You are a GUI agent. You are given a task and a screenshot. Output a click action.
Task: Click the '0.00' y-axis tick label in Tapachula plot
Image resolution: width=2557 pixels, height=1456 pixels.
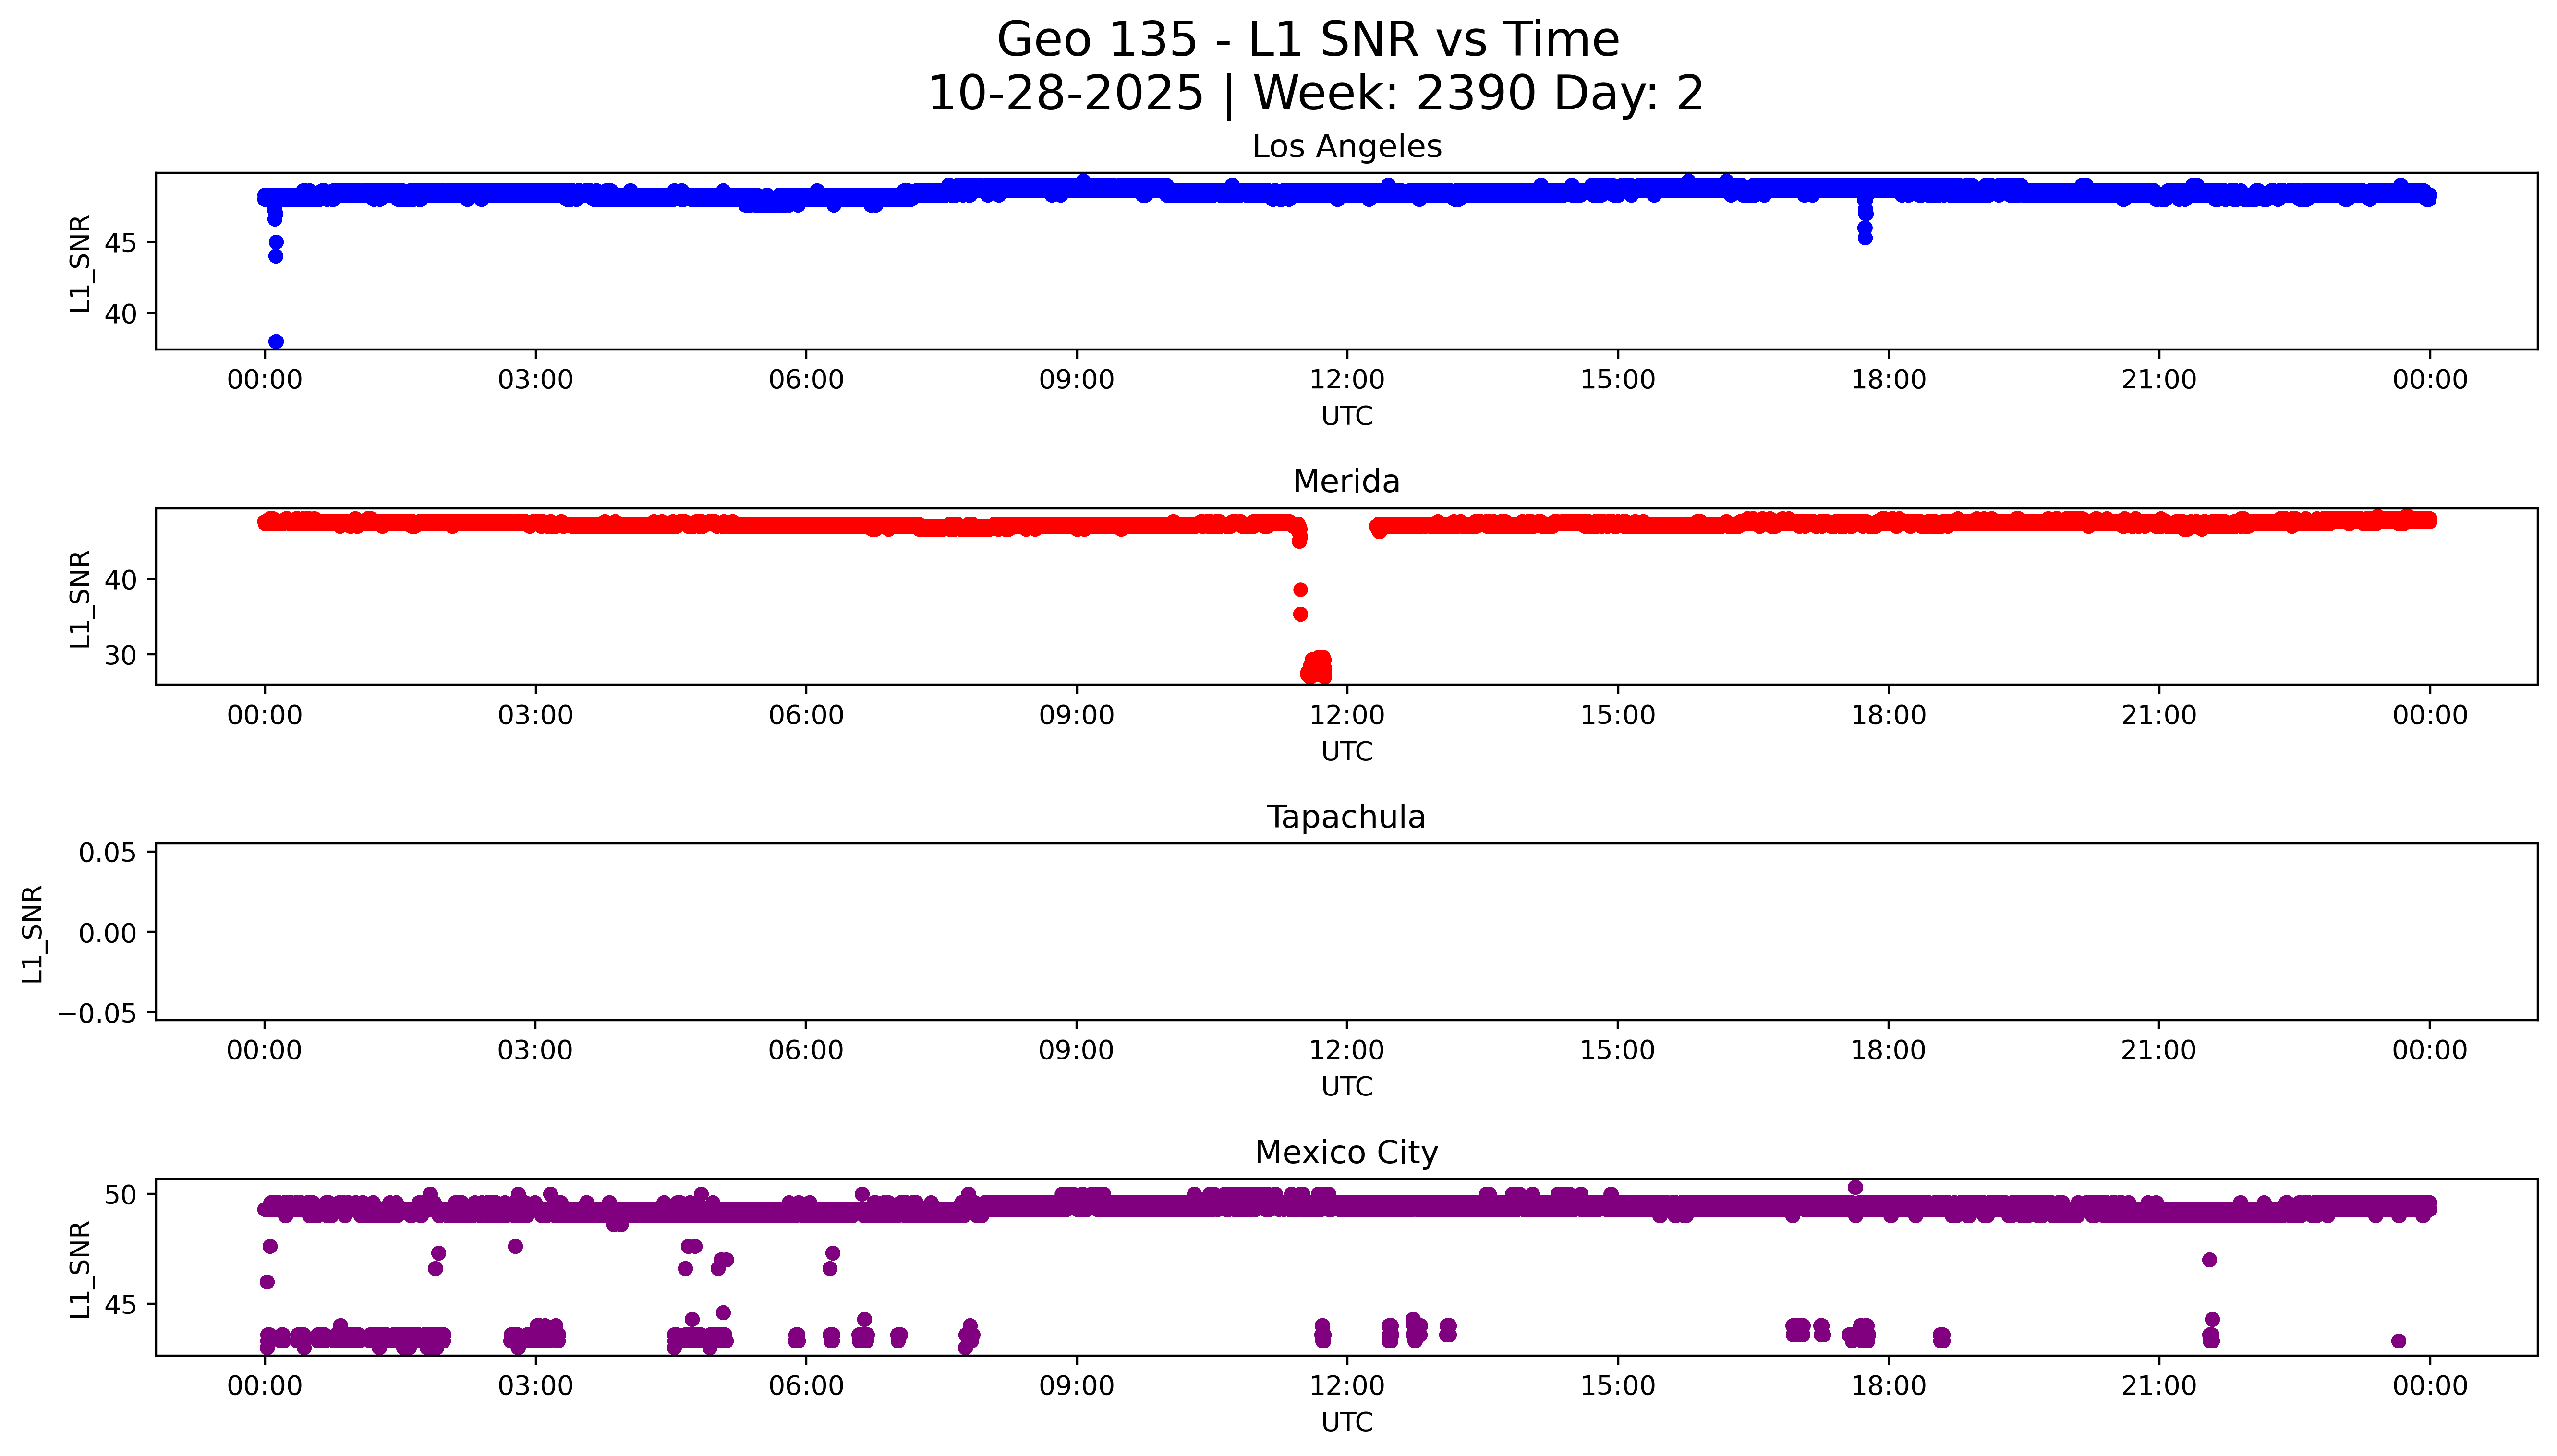click(x=107, y=933)
